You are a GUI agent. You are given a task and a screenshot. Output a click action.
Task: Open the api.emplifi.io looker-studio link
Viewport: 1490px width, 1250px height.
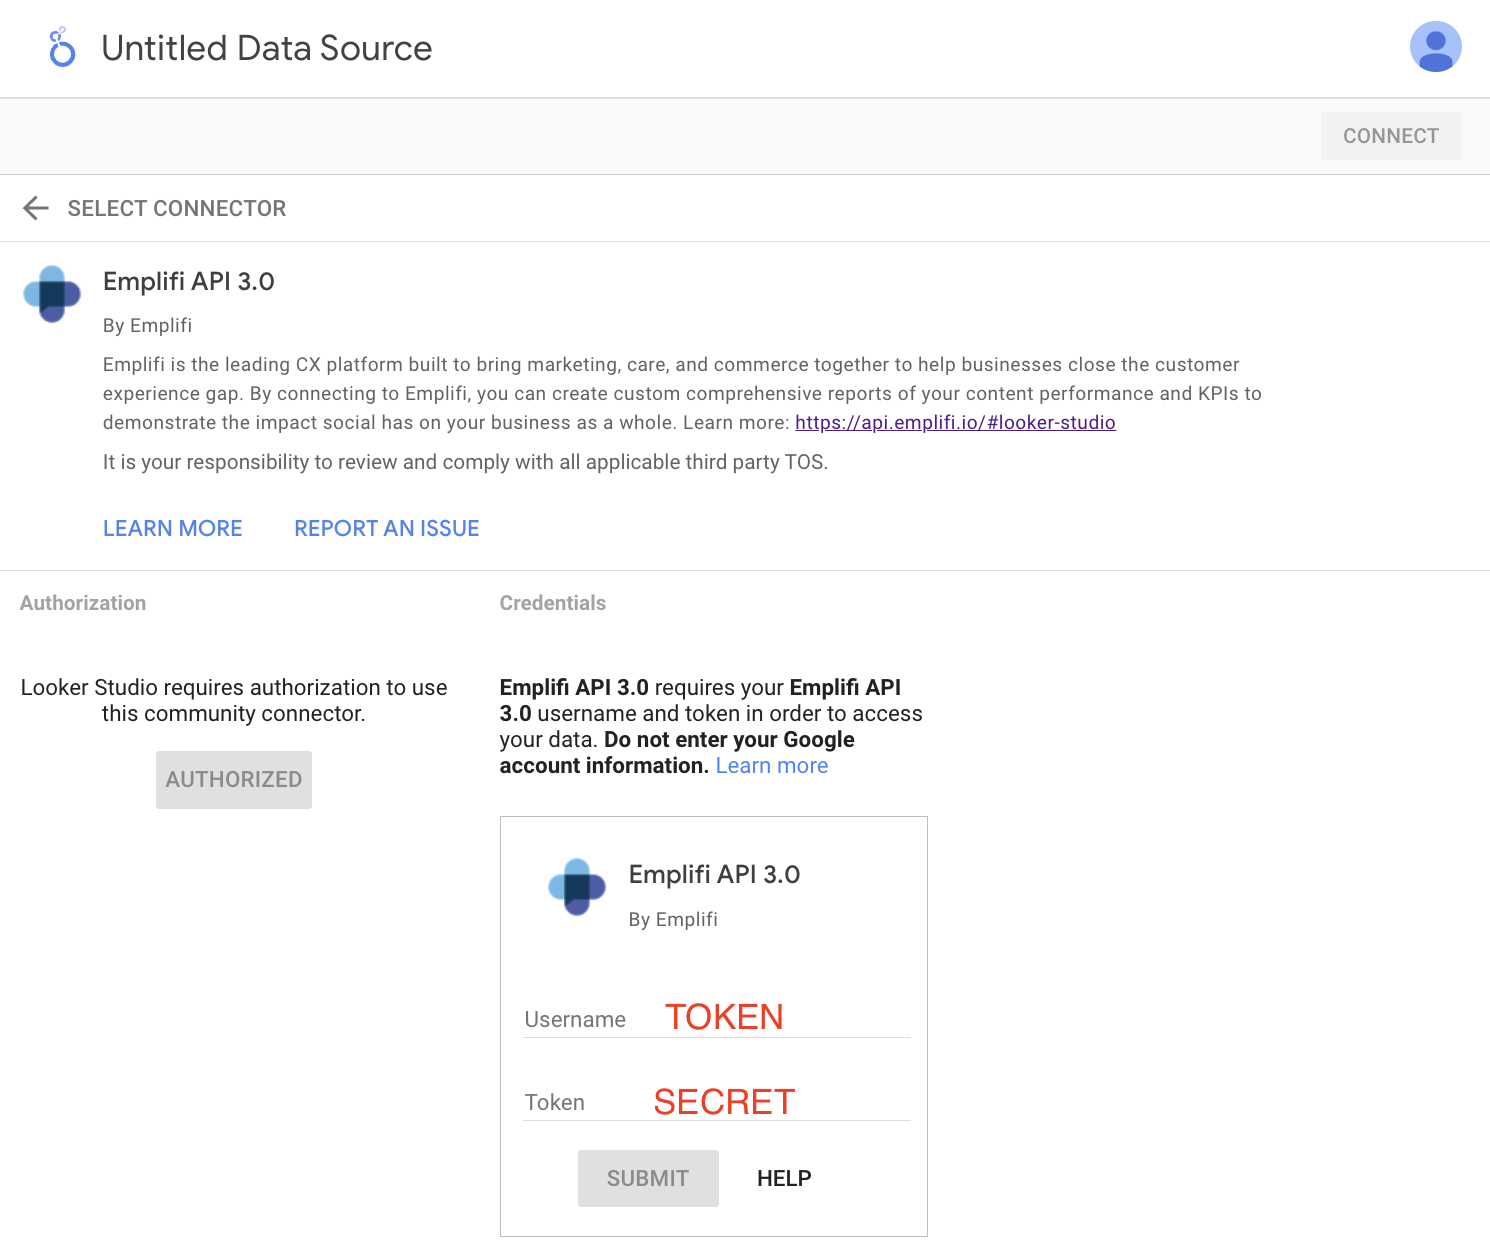point(955,422)
